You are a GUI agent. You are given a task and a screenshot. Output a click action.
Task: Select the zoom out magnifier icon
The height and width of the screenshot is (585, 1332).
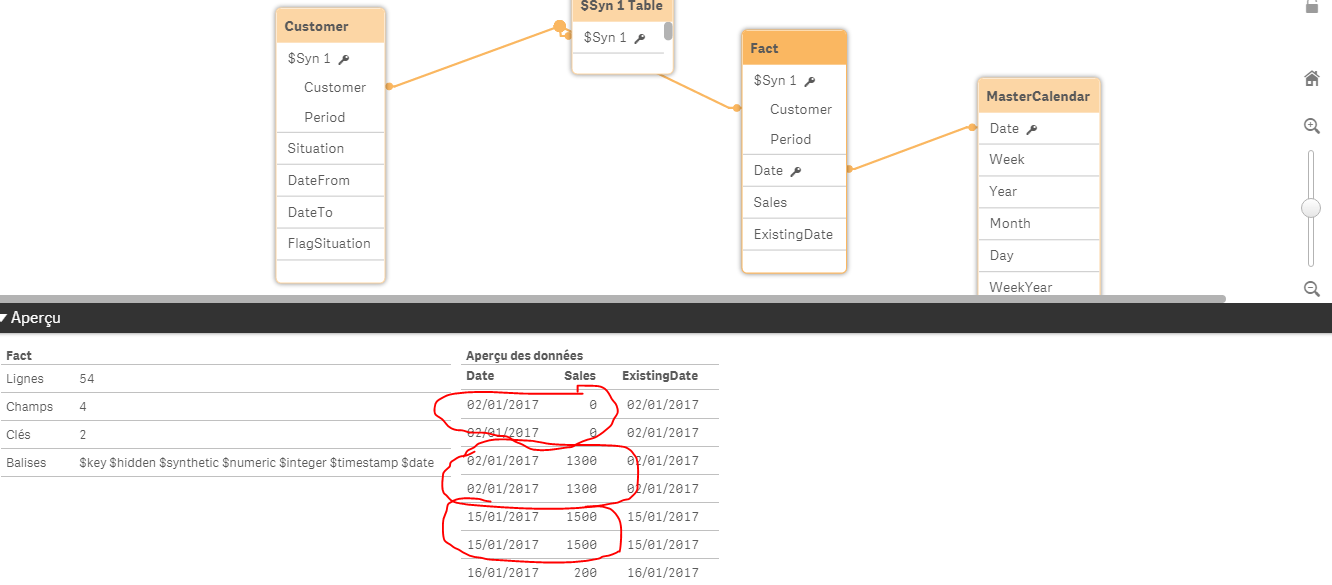coord(1311,289)
